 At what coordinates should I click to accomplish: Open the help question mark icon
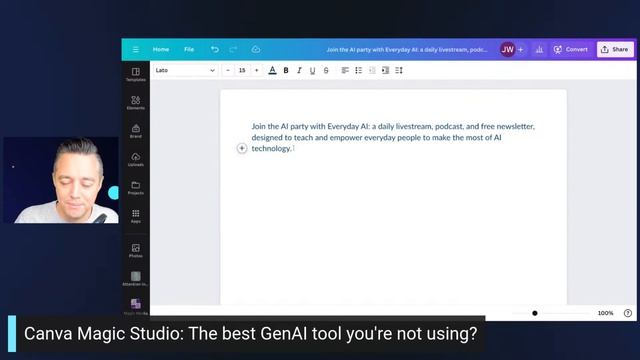click(x=628, y=313)
